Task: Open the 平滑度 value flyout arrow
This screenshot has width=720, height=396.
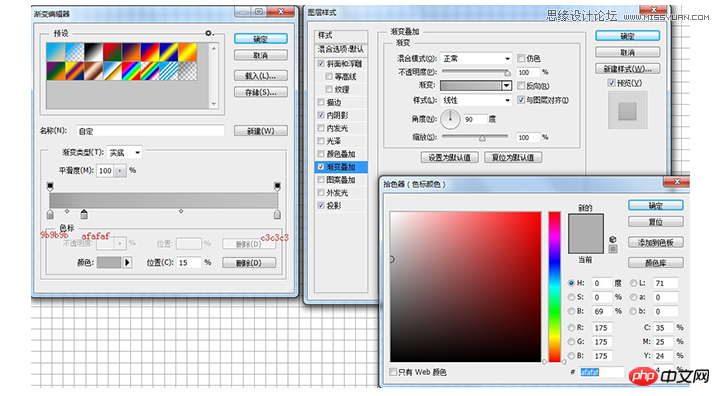Action: pos(120,170)
